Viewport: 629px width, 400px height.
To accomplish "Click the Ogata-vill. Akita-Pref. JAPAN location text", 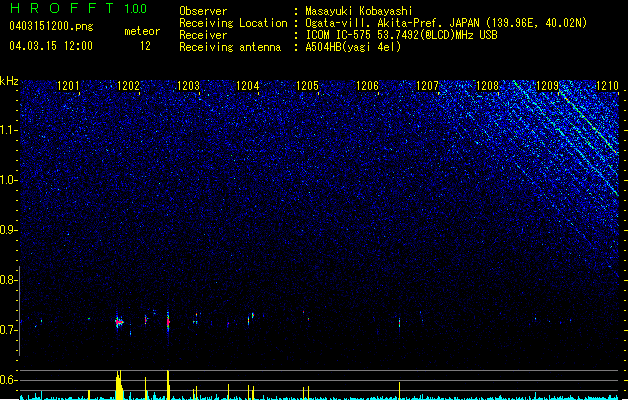I will tap(446, 23).
